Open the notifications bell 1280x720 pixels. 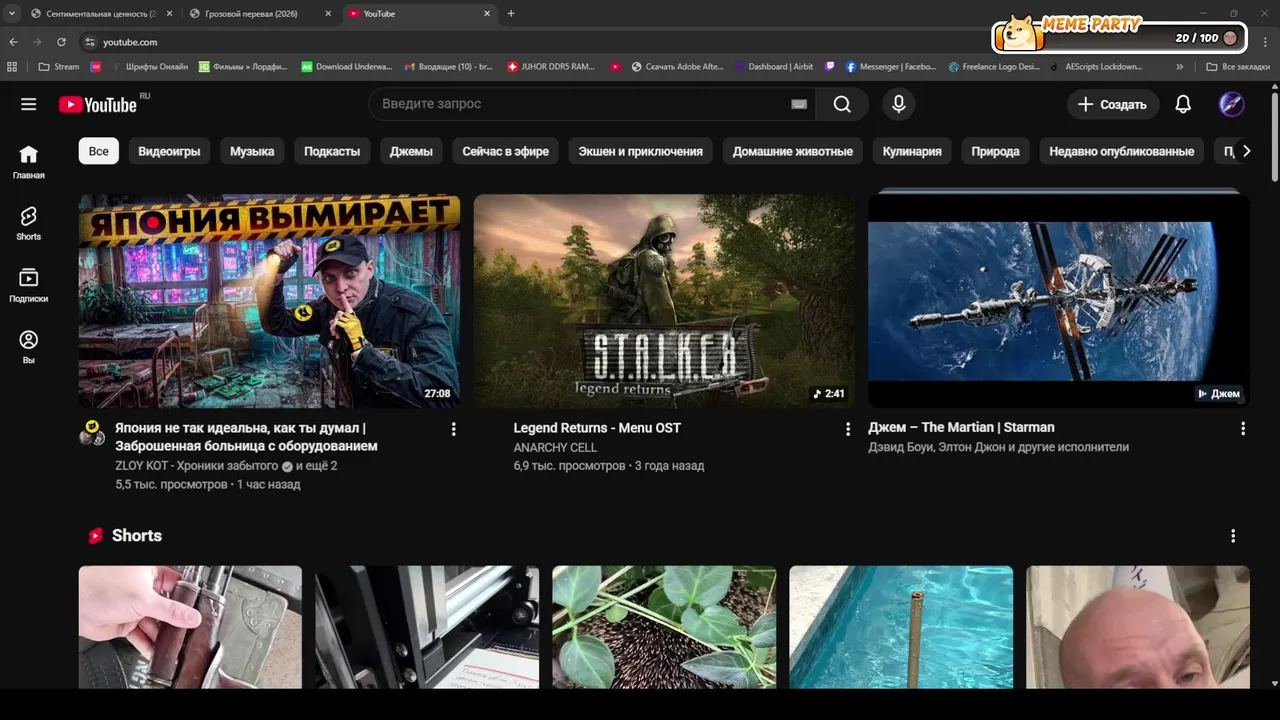coord(1183,104)
